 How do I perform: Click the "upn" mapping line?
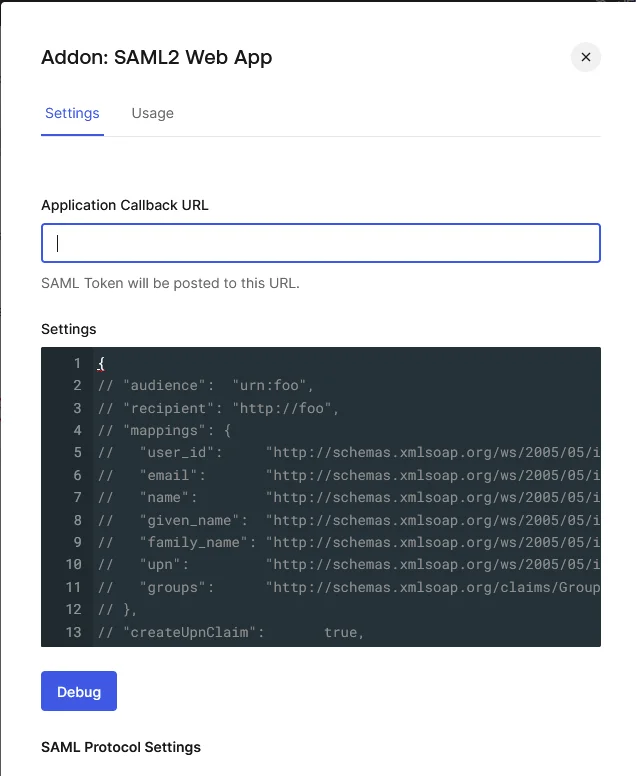(349, 565)
